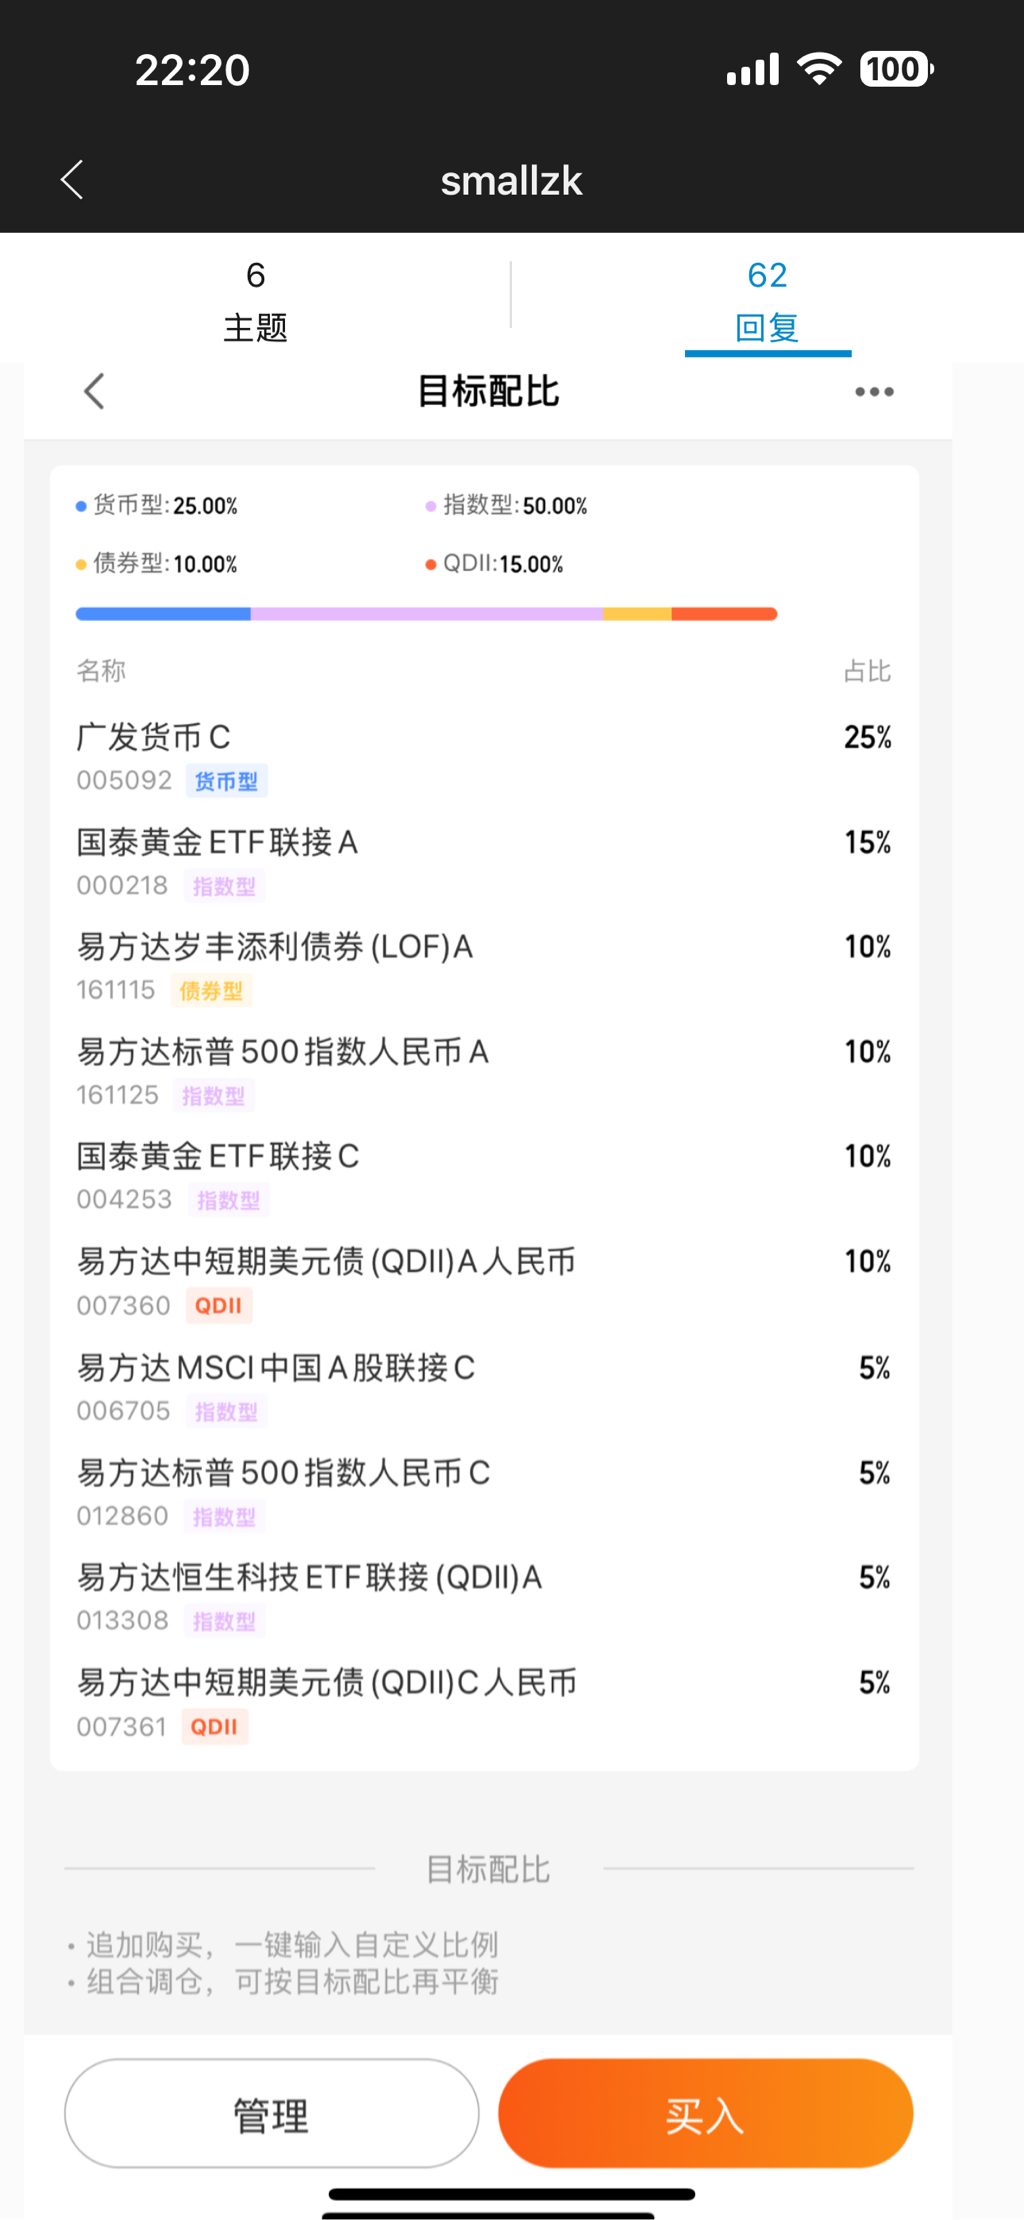Tap the 货币型 tag under 广发货币C
Viewport: 1024px width, 2220px height.
(226, 781)
